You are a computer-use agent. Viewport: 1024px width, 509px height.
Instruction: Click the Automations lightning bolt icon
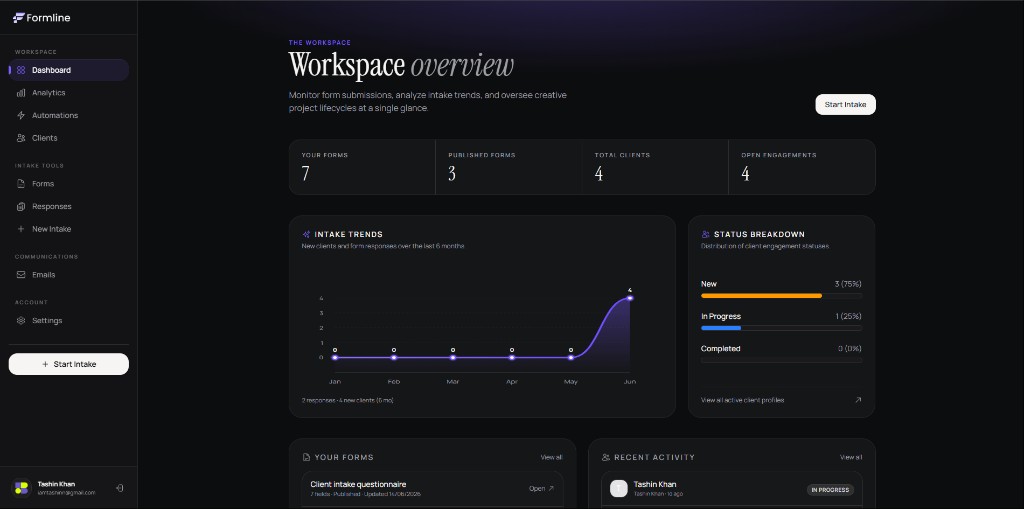coord(21,116)
